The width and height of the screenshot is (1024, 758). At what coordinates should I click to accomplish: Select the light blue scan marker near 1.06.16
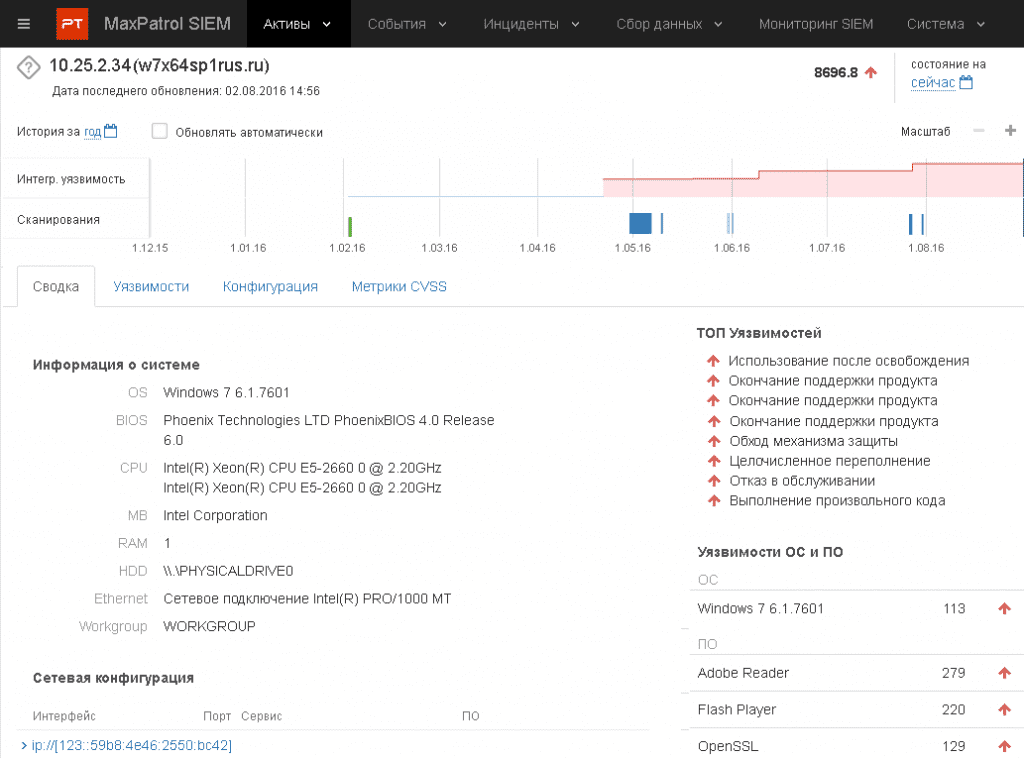(x=730, y=223)
